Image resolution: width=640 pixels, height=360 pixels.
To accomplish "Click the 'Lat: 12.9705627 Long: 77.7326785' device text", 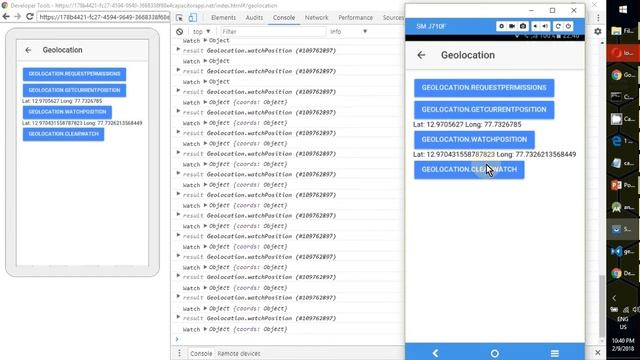I will (x=467, y=124).
